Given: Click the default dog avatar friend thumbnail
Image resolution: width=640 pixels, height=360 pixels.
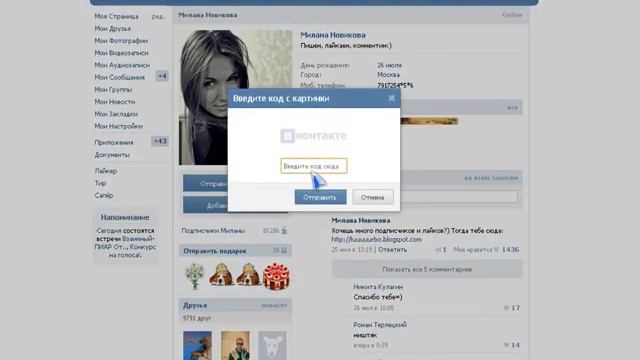Looking at the screenshot, I should pyautogui.click(x=272, y=345).
